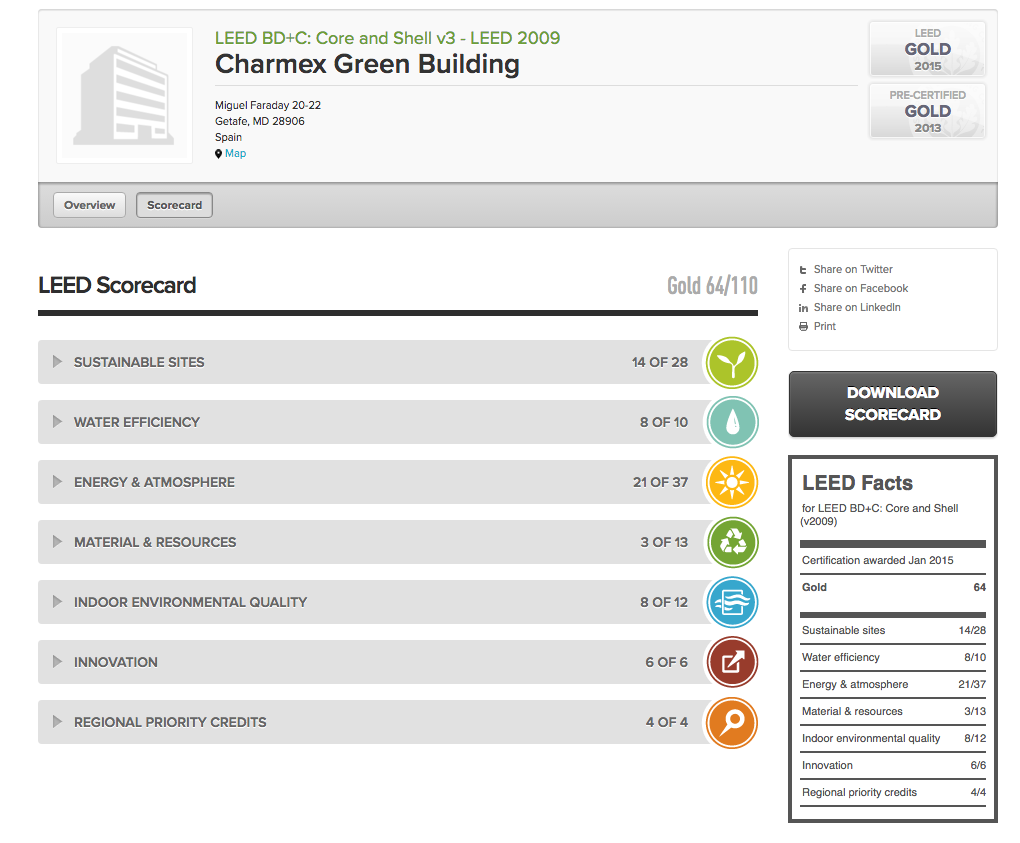
Task: Click the Regional Priority Credits magnifier icon
Action: [732, 722]
